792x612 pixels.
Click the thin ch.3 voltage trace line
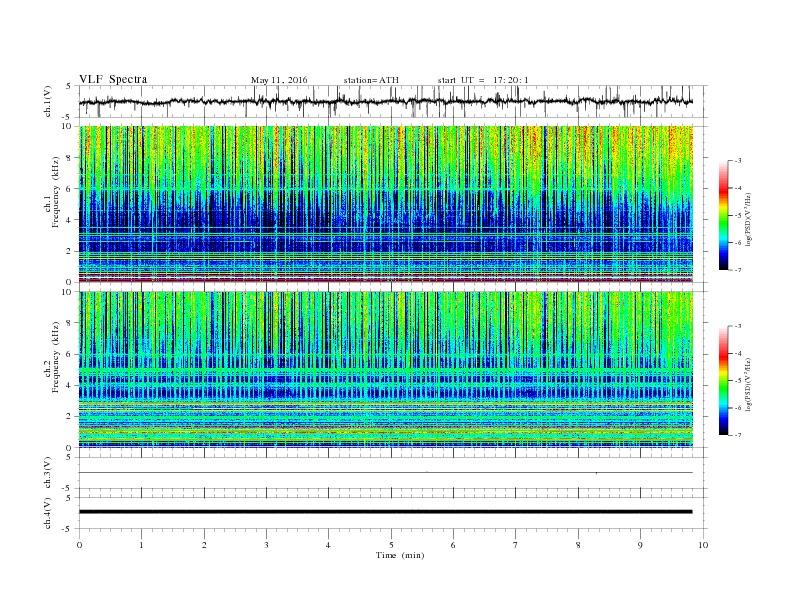pos(385,473)
